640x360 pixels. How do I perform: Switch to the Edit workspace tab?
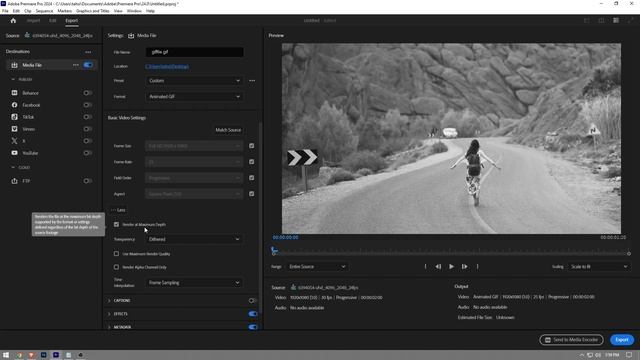[x=53, y=20]
